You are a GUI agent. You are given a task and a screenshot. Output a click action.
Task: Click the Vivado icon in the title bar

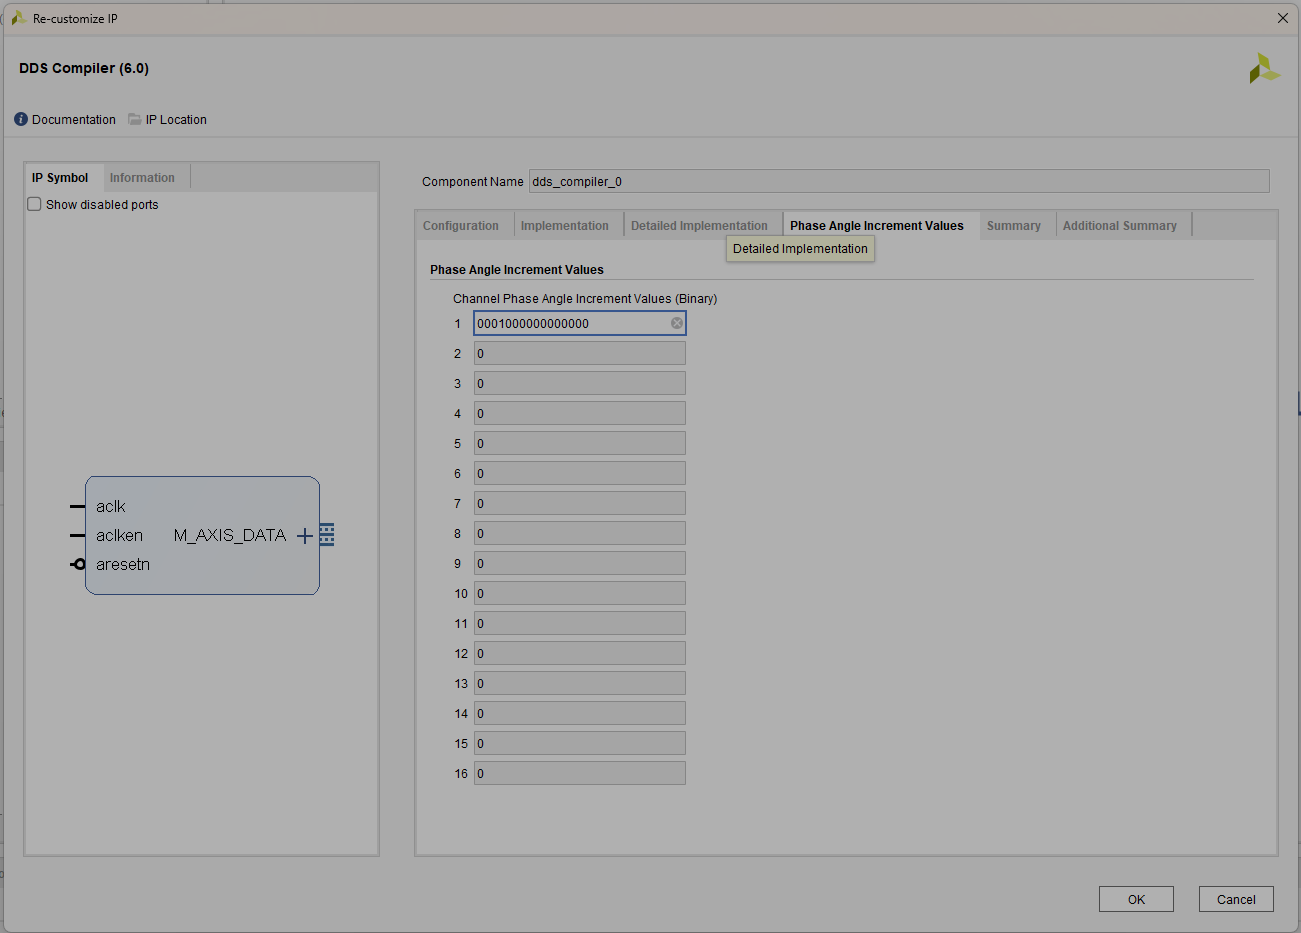(x=18, y=18)
